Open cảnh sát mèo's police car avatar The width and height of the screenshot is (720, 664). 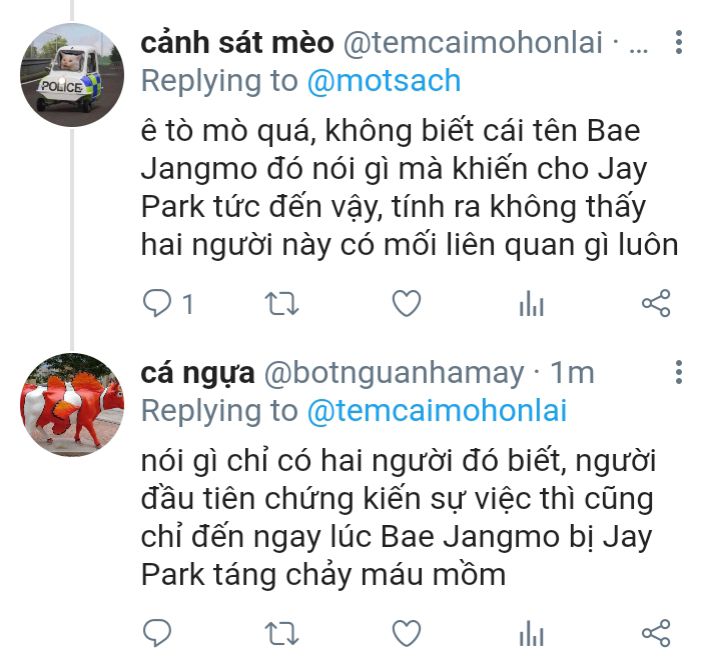click(x=72, y=75)
